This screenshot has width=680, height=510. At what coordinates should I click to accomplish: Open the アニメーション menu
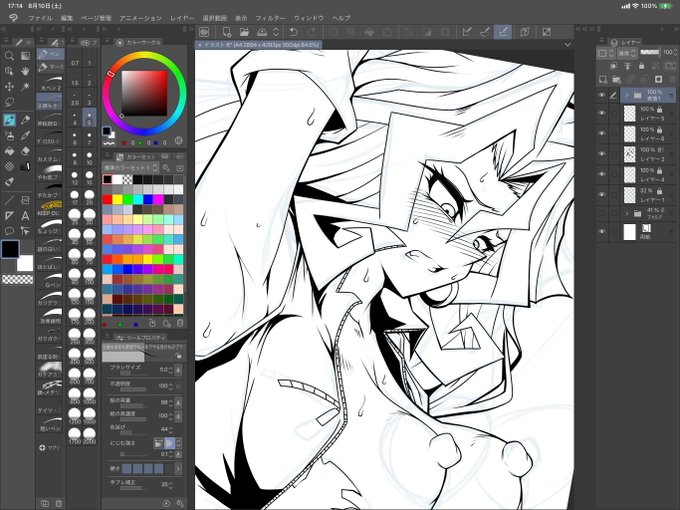pyautogui.click(x=141, y=18)
